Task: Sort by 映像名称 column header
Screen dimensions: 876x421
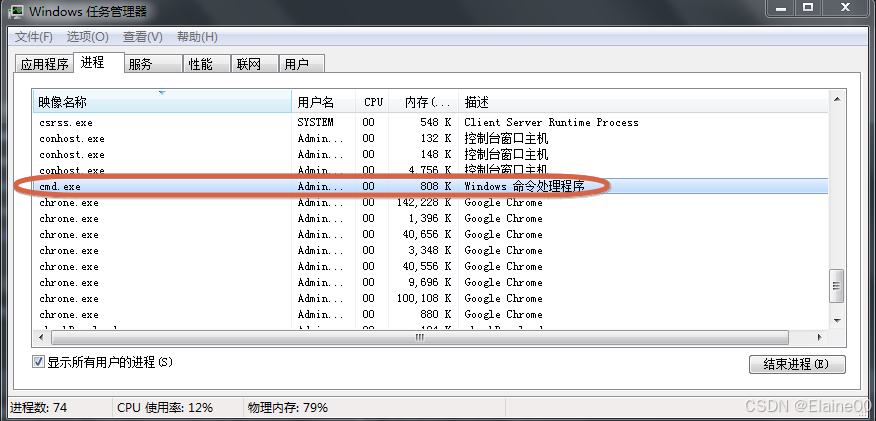Action: pos(162,102)
